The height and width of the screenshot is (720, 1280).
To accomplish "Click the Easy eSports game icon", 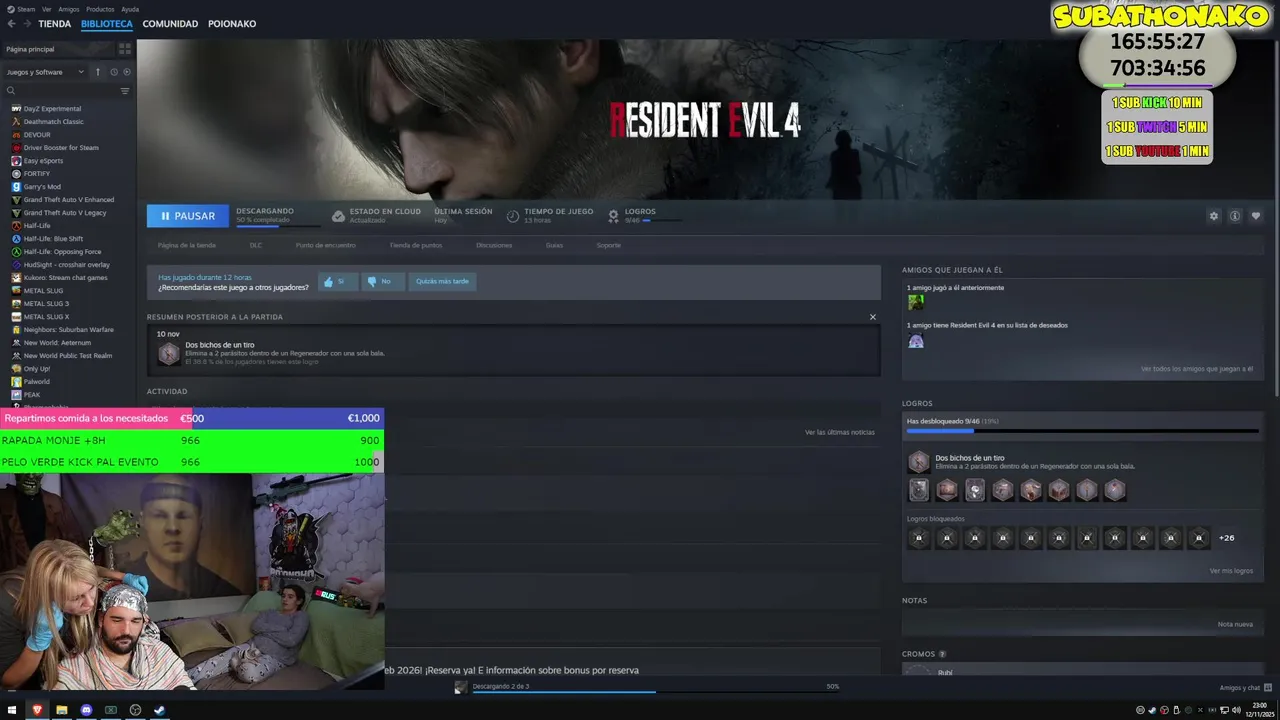I will (16, 161).
